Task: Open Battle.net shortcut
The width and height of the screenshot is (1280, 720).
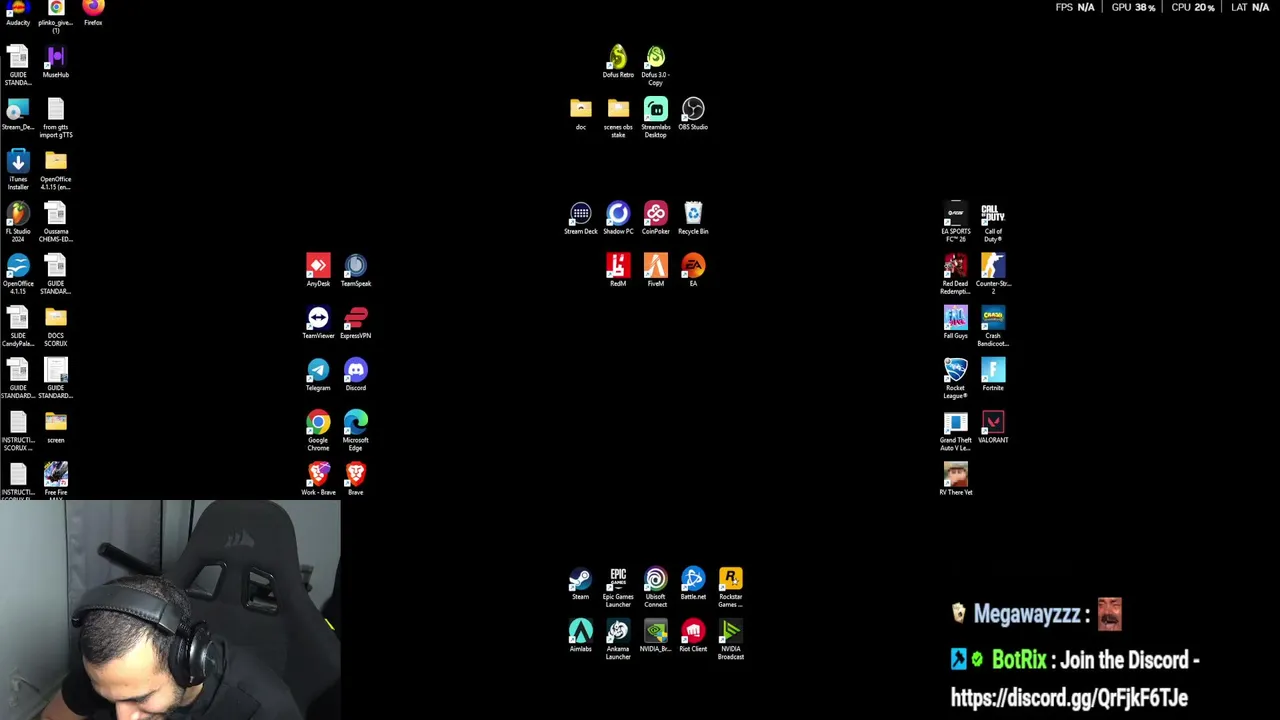Action: (693, 583)
